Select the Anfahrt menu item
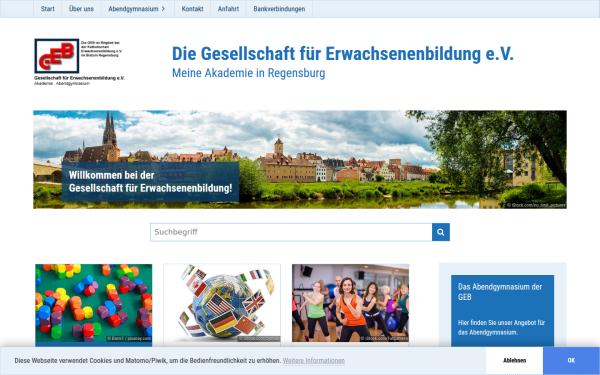 [228, 9]
